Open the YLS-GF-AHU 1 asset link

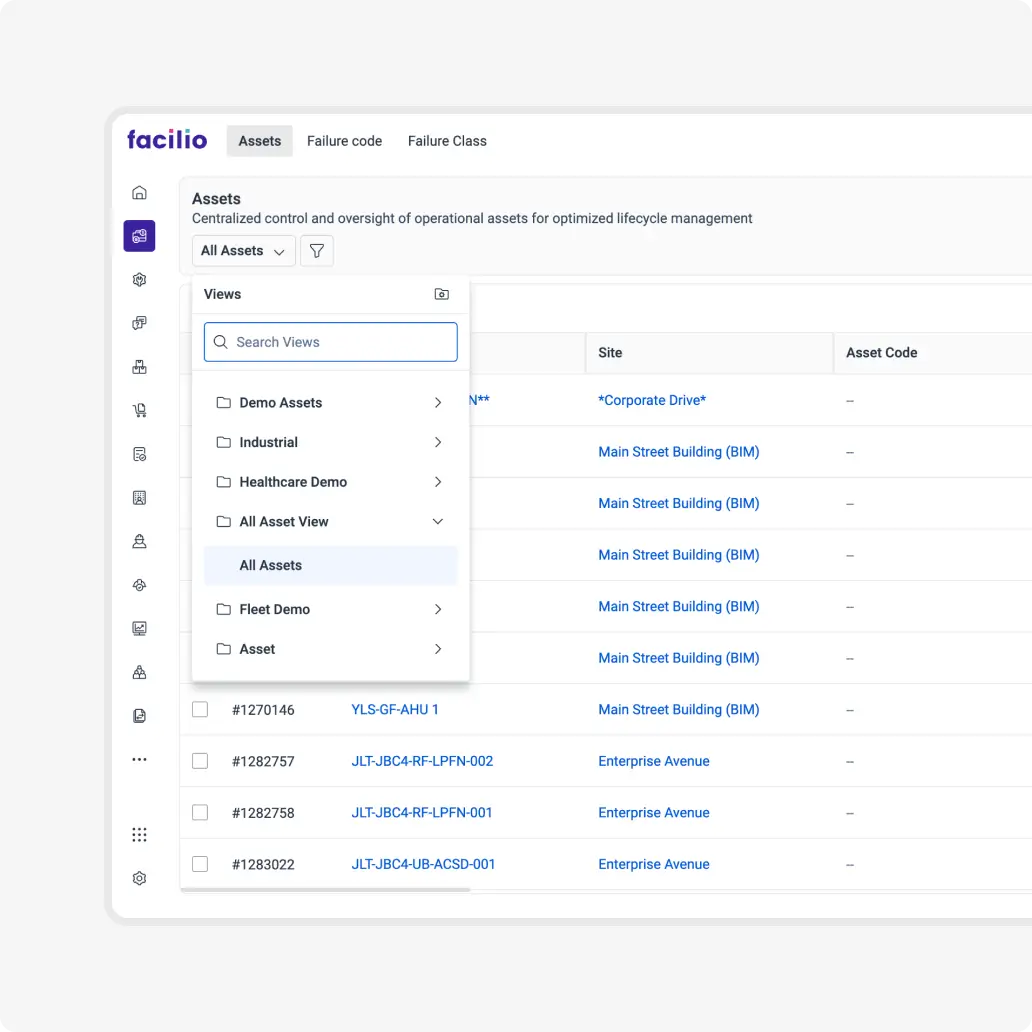pyautogui.click(x=396, y=709)
